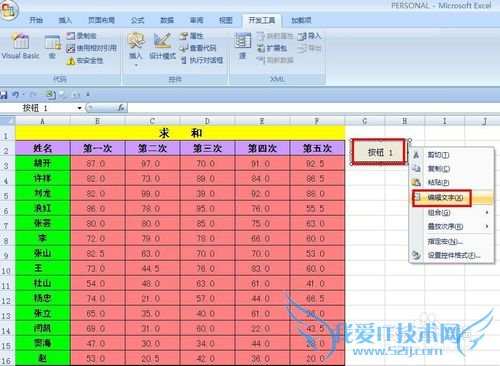
Task: Switch to the 视图 tab
Action: click(226, 20)
